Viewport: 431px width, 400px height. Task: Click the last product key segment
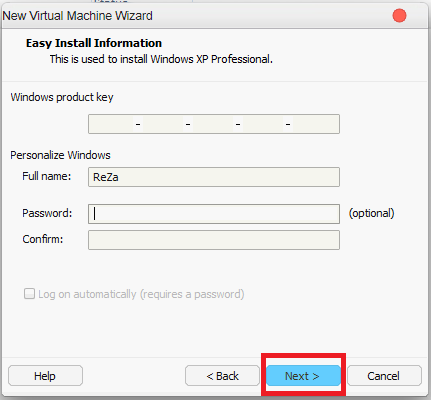point(315,124)
